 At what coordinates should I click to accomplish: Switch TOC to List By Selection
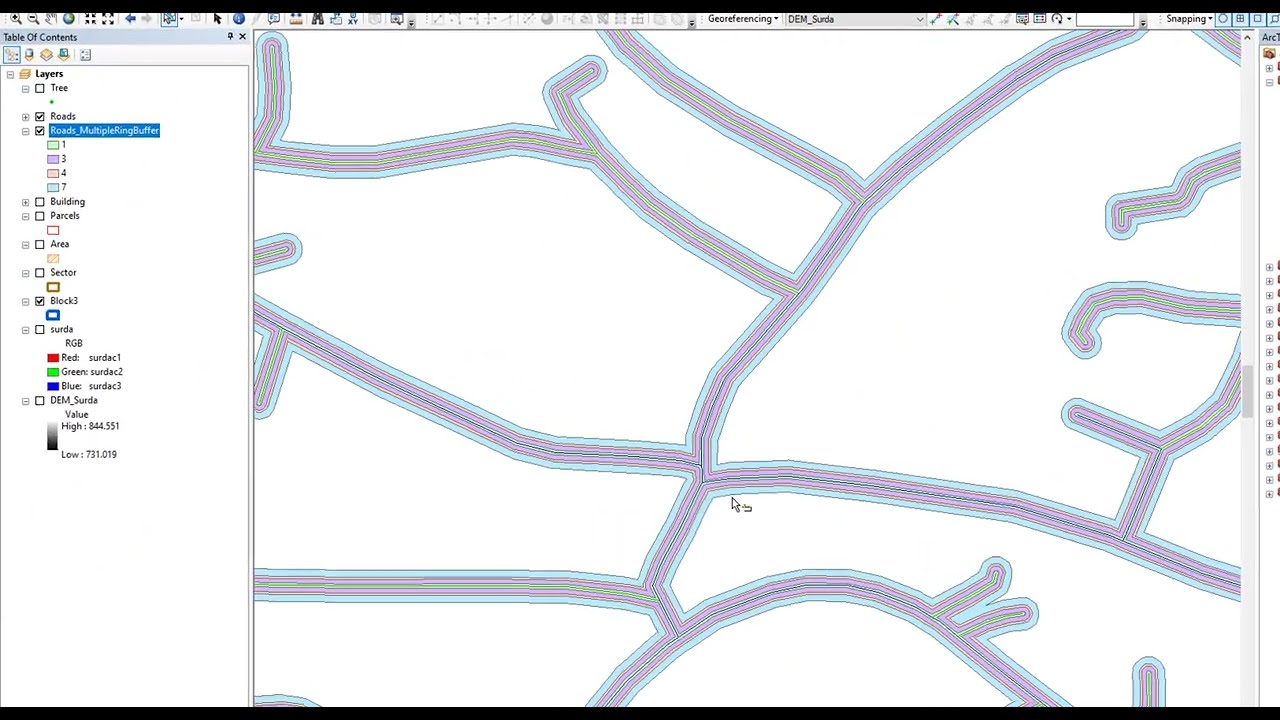[63, 55]
